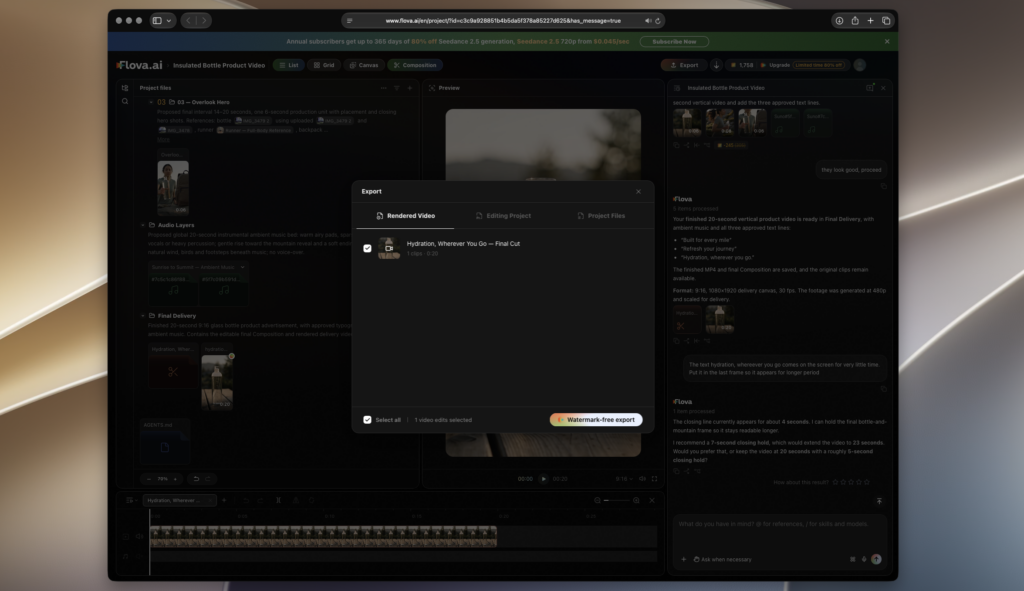Collapse the 03 — Overlook Hero folder

pos(151,102)
